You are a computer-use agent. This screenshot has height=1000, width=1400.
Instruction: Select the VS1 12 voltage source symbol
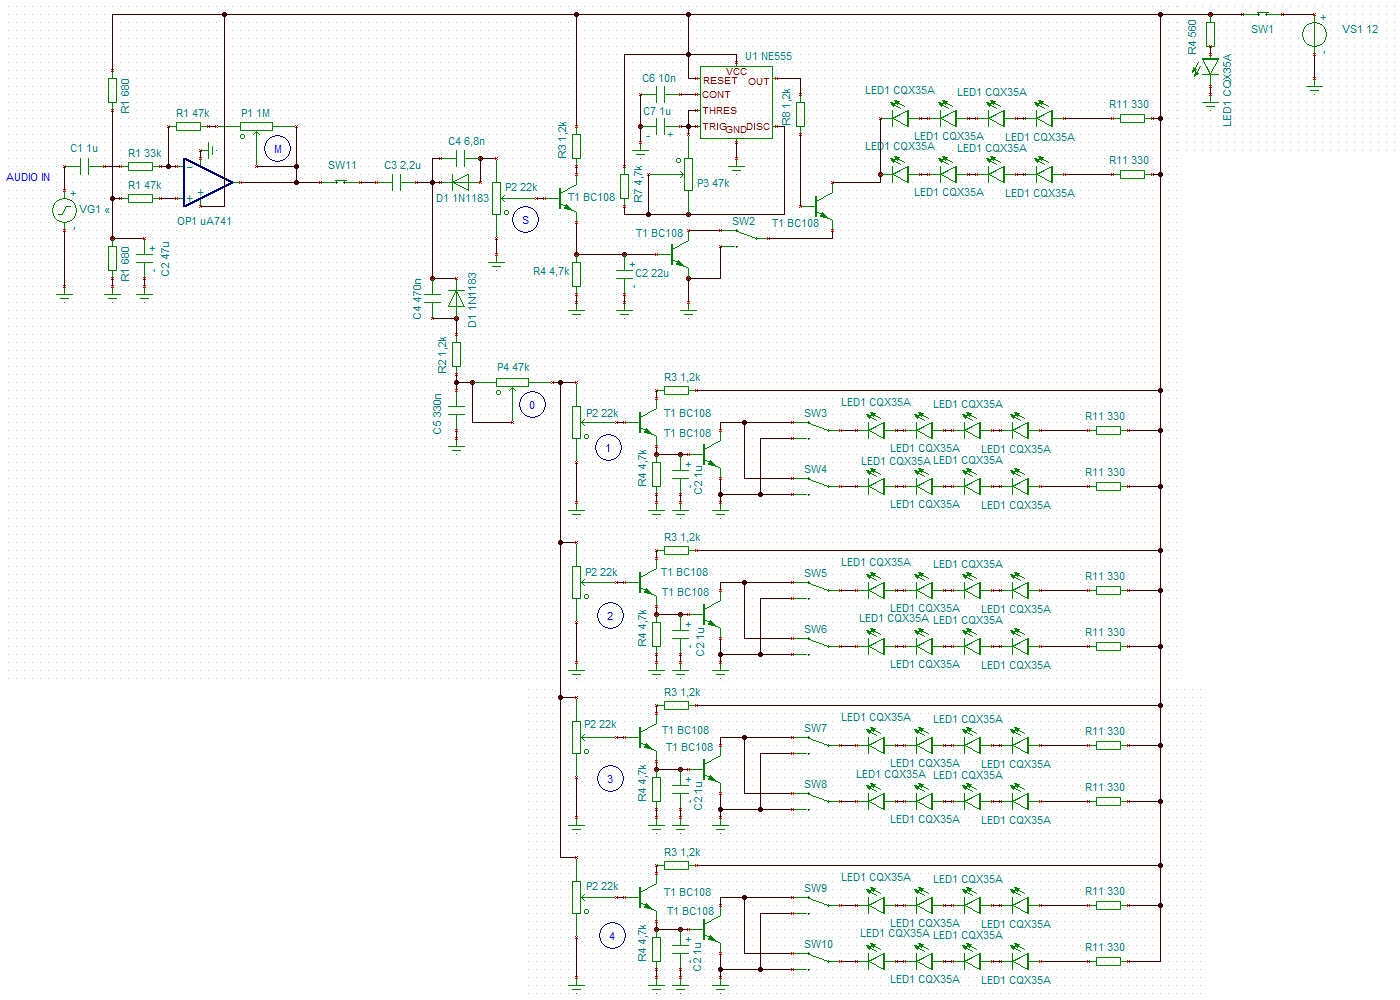(x=1314, y=35)
